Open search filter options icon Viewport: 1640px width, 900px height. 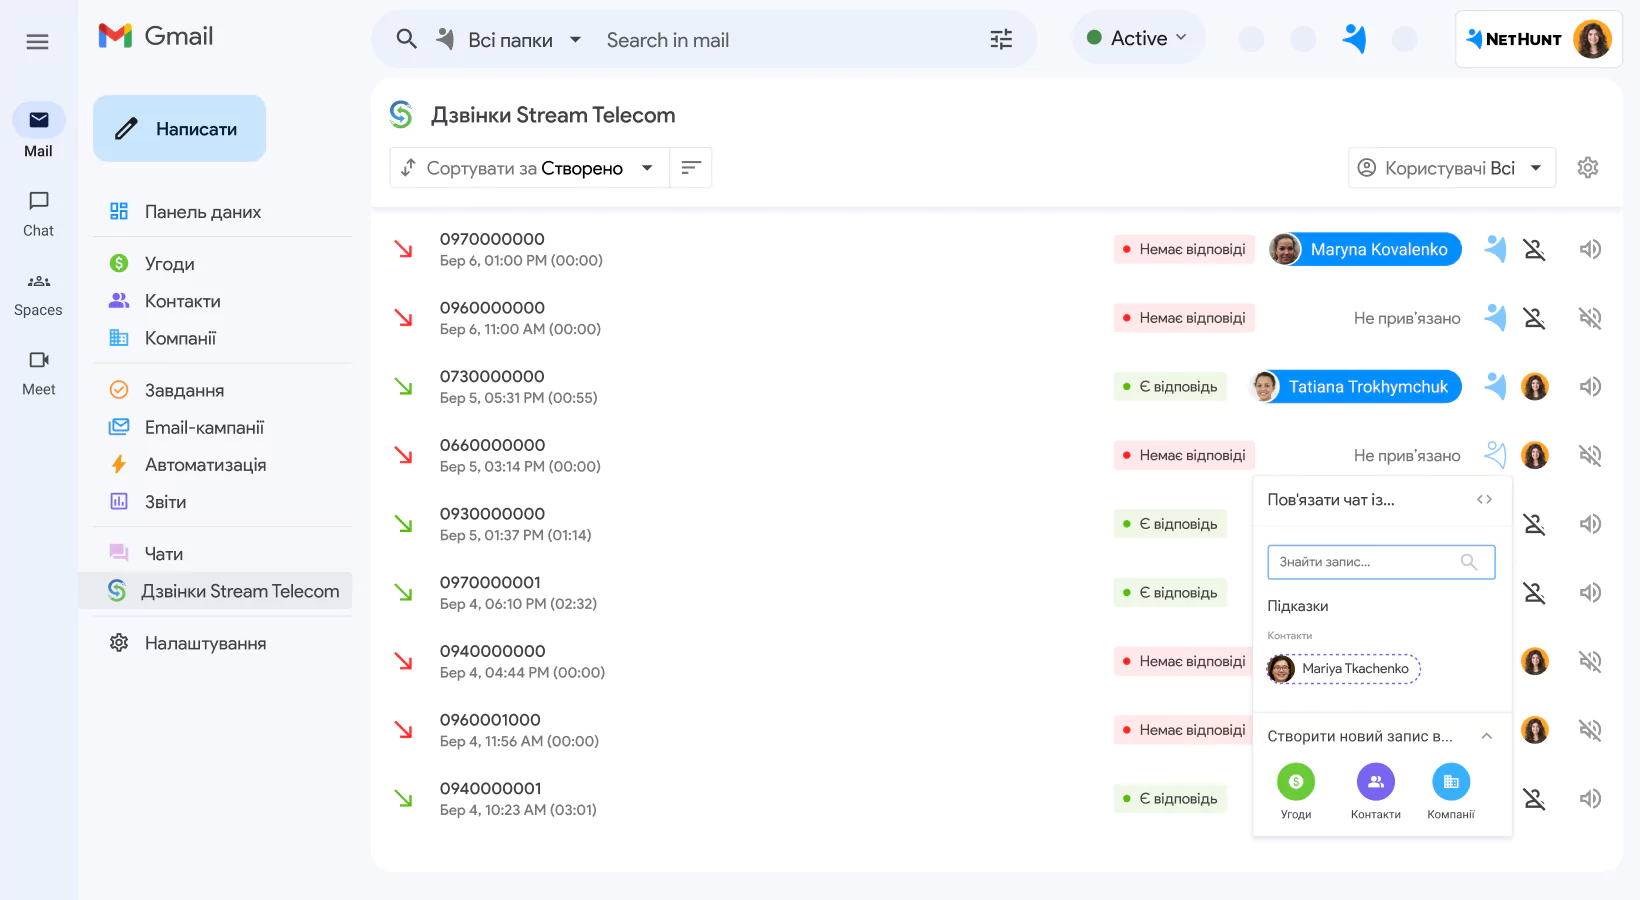click(x=1001, y=39)
